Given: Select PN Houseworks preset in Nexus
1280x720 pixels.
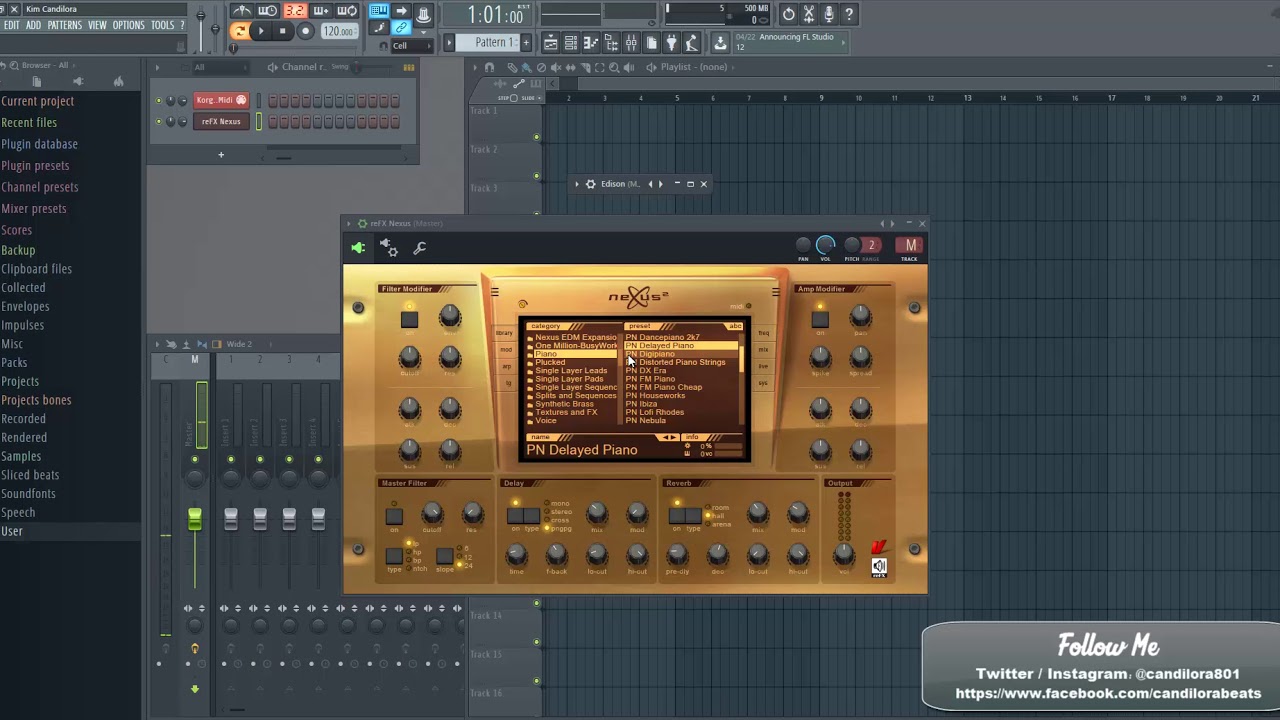Looking at the screenshot, I should pyautogui.click(x=655, y=396).
